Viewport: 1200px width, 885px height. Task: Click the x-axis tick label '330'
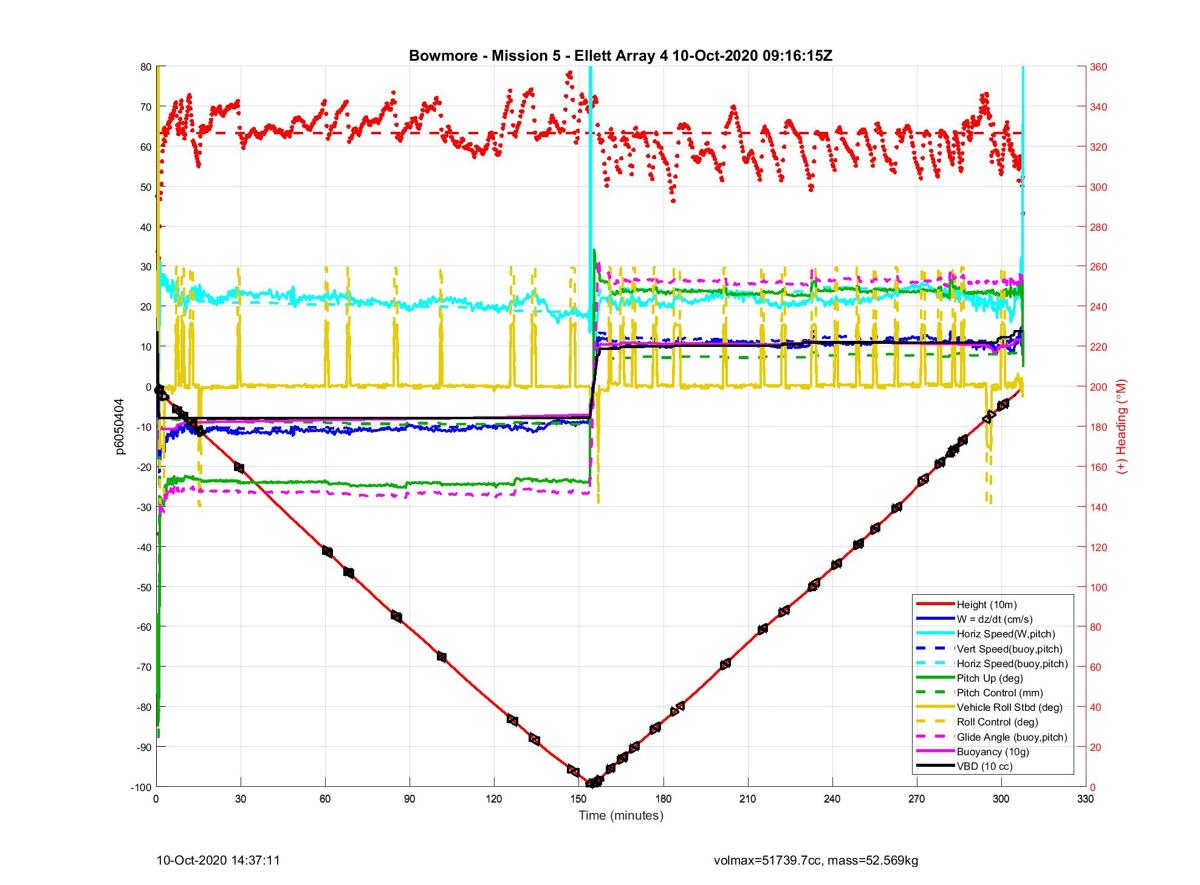(x=1086, y=799)
